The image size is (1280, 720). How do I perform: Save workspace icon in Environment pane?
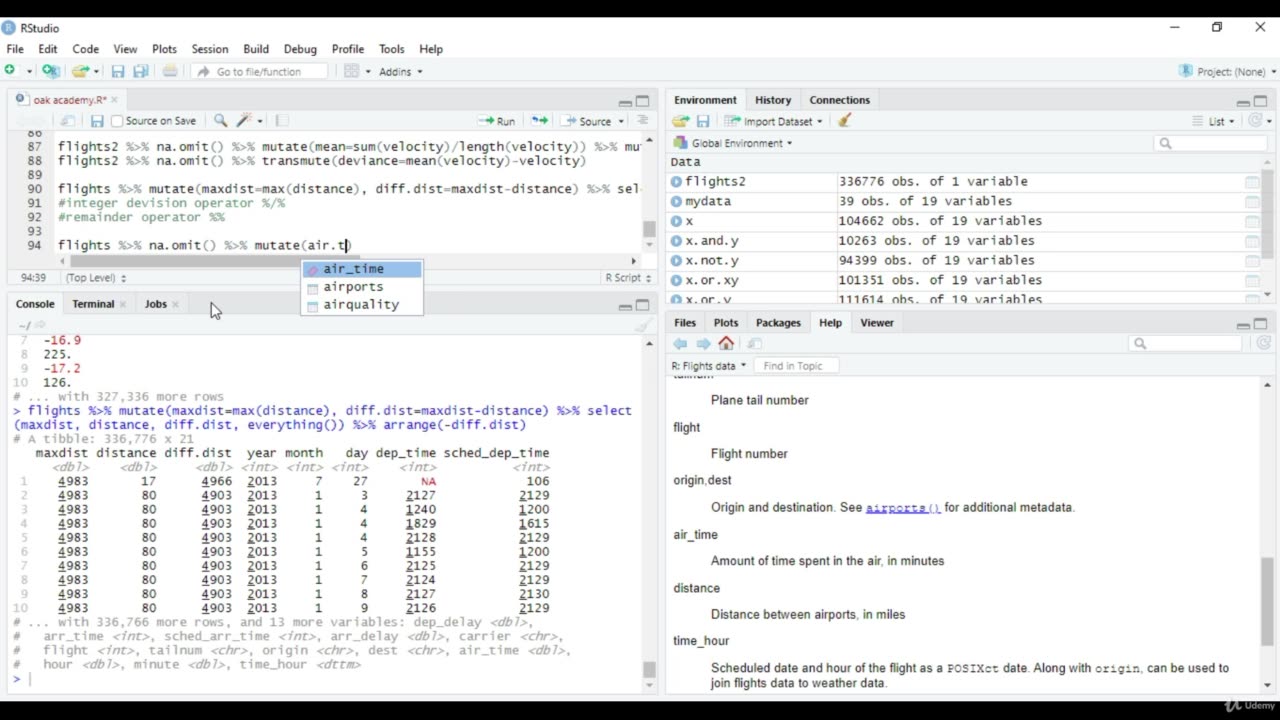703,121
